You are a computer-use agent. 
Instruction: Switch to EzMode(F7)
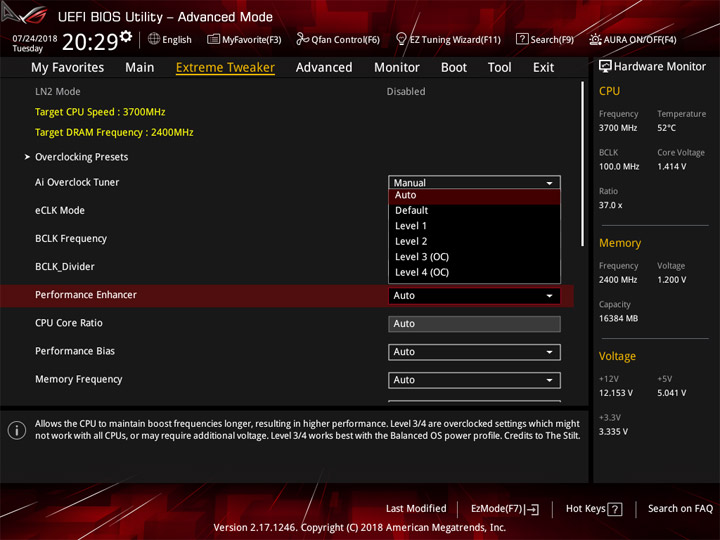tap(505, 509)
